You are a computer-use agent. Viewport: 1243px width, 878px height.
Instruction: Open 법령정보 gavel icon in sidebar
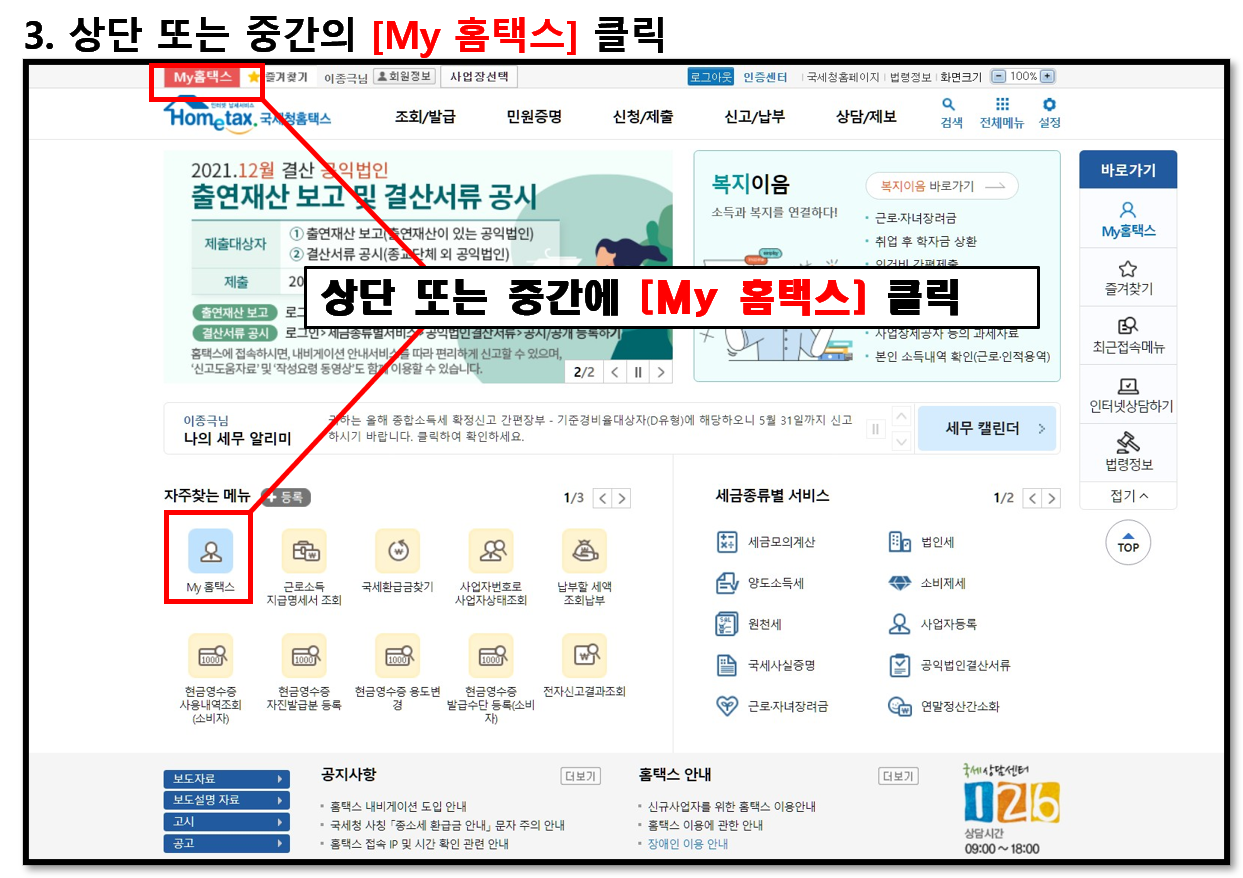[x=1128, y=451]
